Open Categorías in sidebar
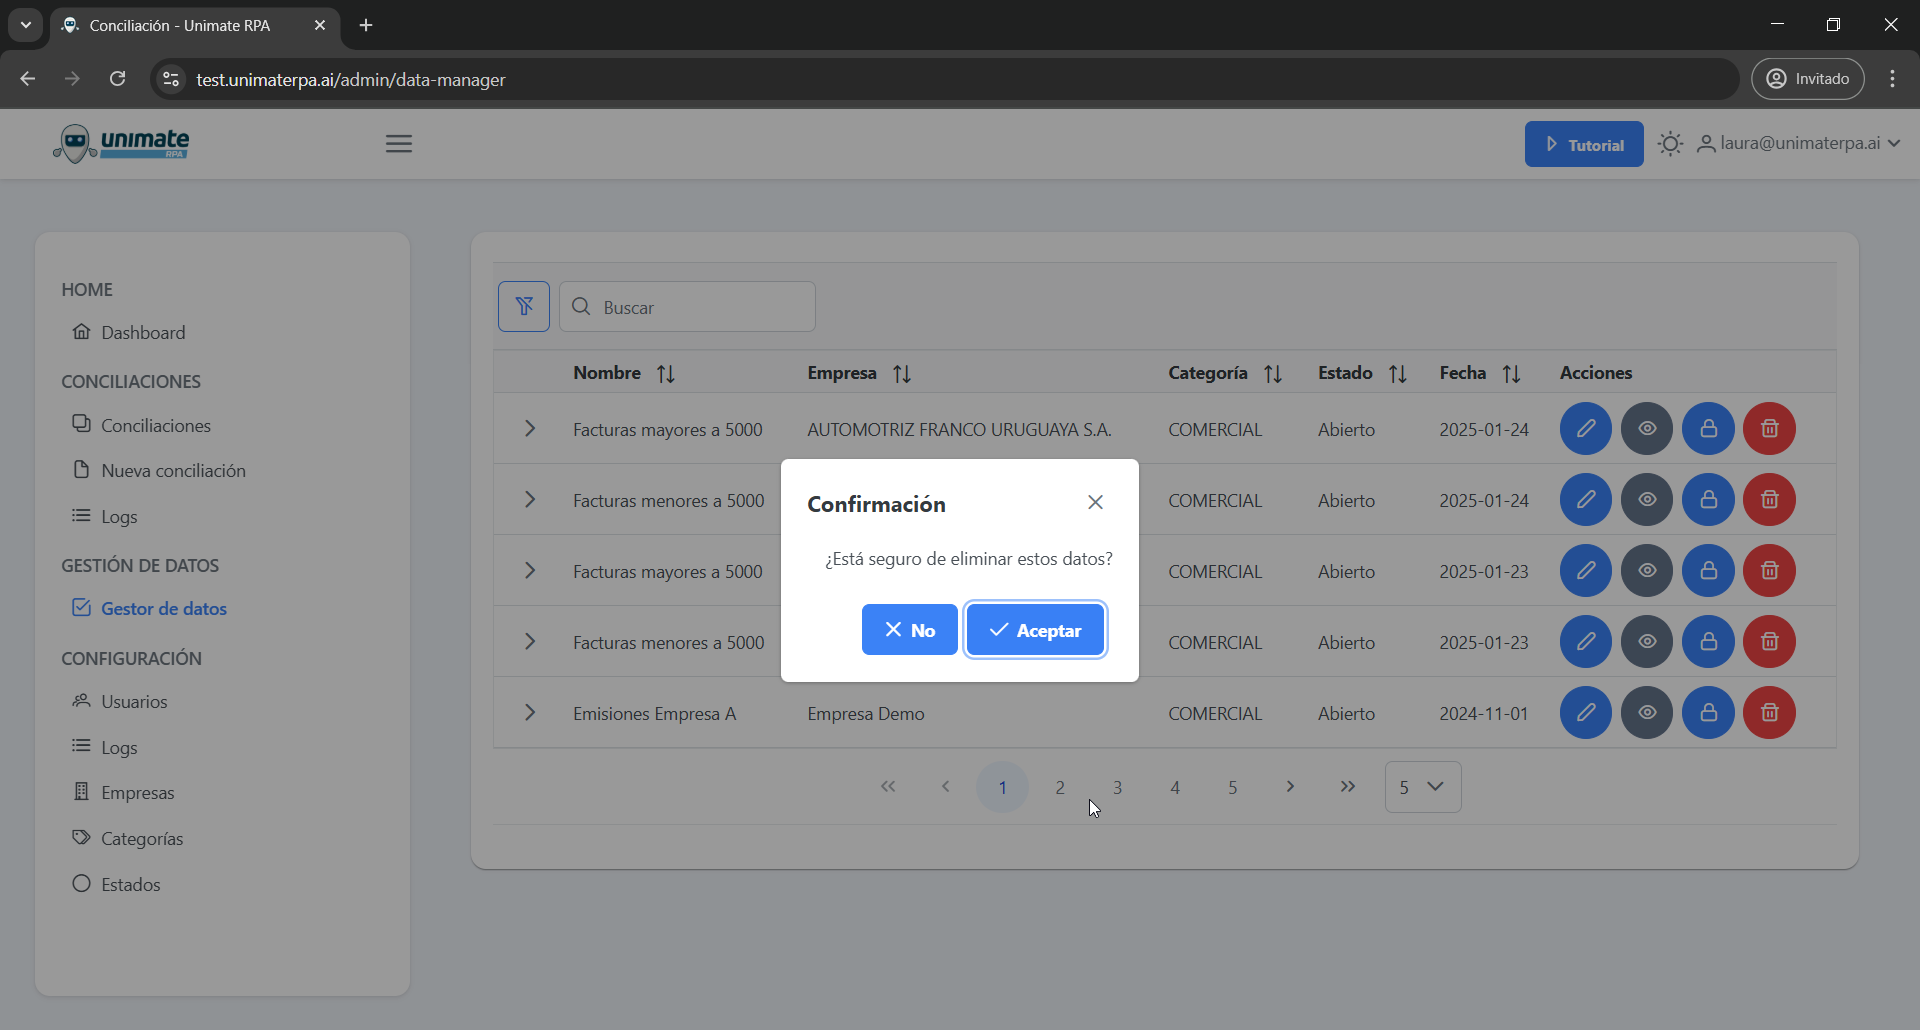The width and height of the screenshot is (1920, 1030). [x=128, y=838]
